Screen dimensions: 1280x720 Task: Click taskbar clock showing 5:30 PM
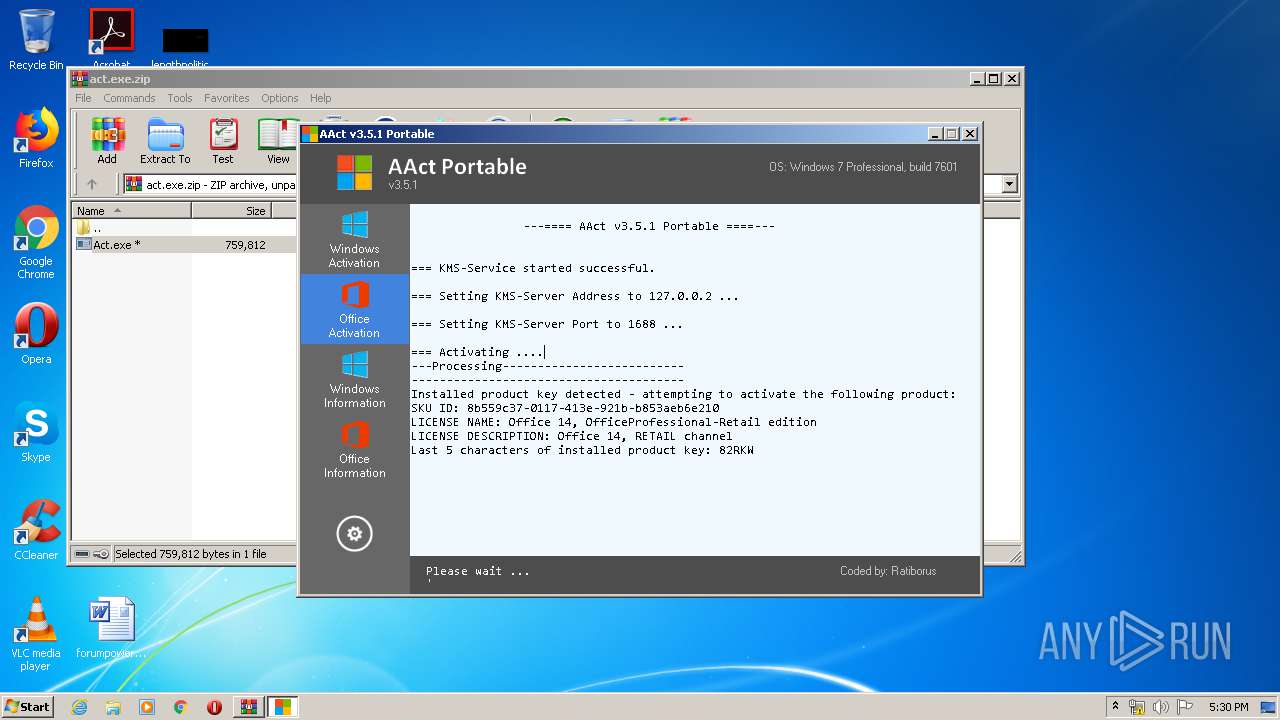pos(1228,707)
